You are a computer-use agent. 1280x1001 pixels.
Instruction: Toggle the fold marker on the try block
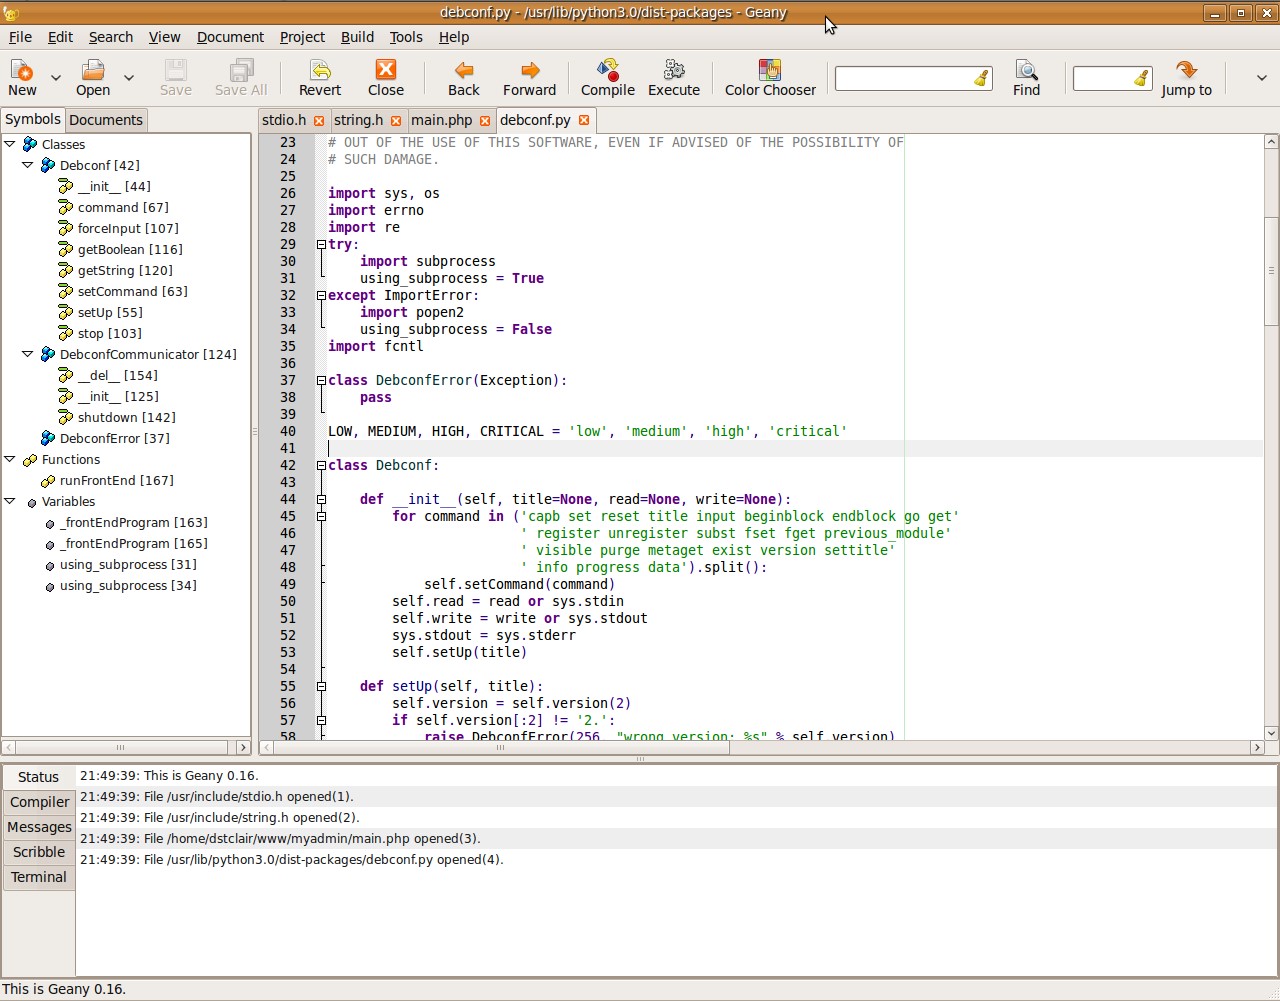click(x=321, y=244)
